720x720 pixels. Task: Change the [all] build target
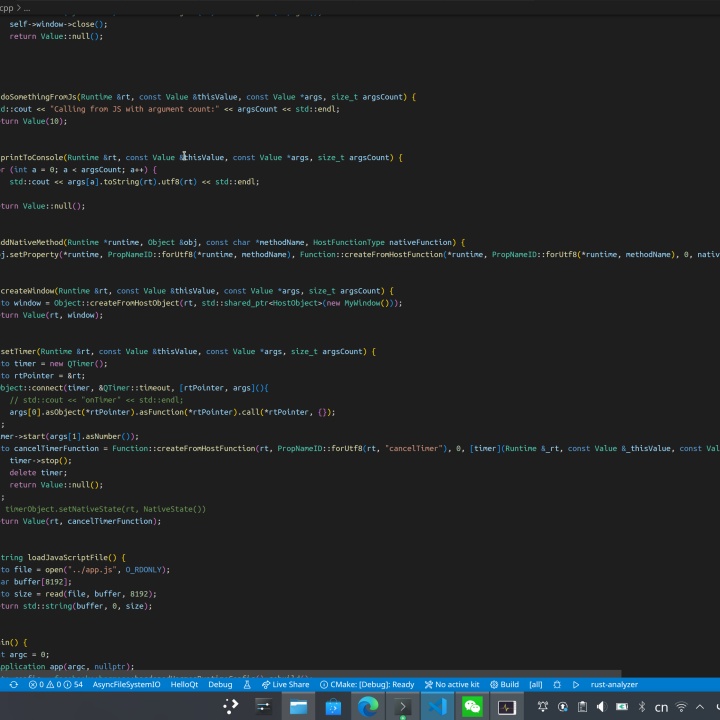tap(535, 684)
